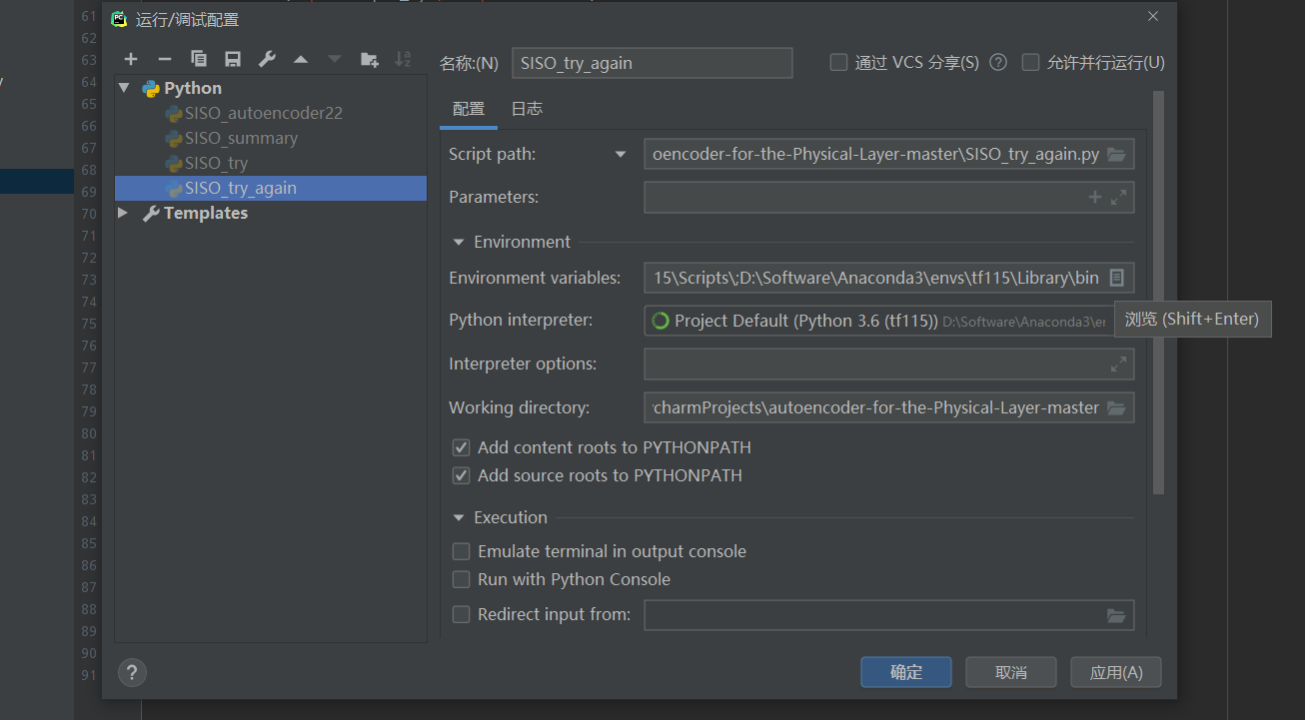
Task: Check Emulate terminal in output console
Action: pyautogui.click(x=461, y=551)
